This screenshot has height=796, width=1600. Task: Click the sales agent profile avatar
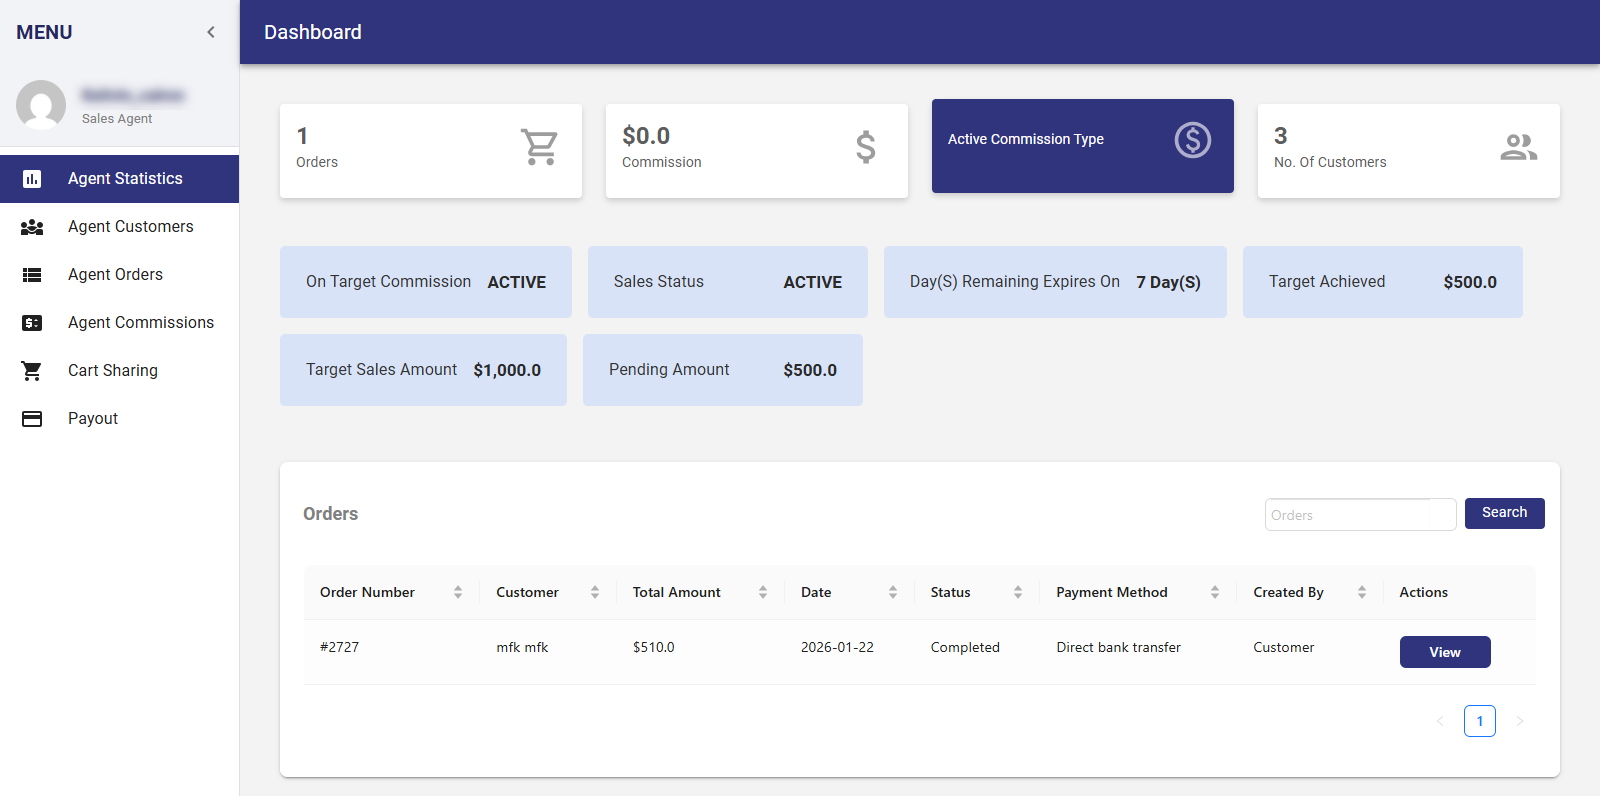(41, 105)
